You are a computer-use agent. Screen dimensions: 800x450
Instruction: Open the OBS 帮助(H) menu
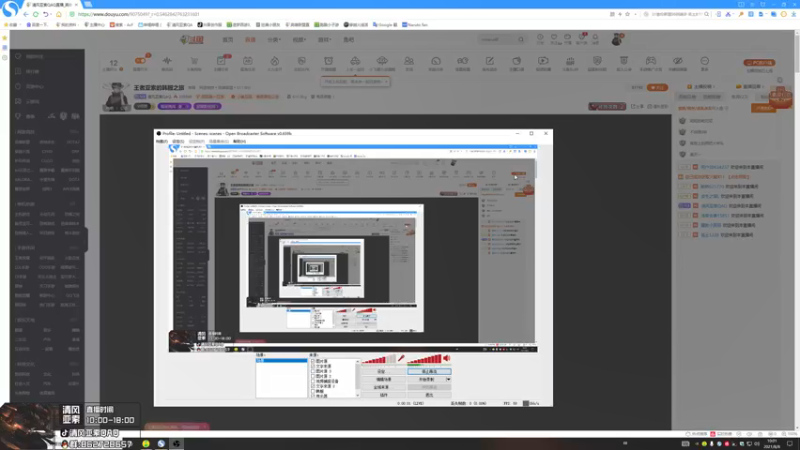(239, 141)
